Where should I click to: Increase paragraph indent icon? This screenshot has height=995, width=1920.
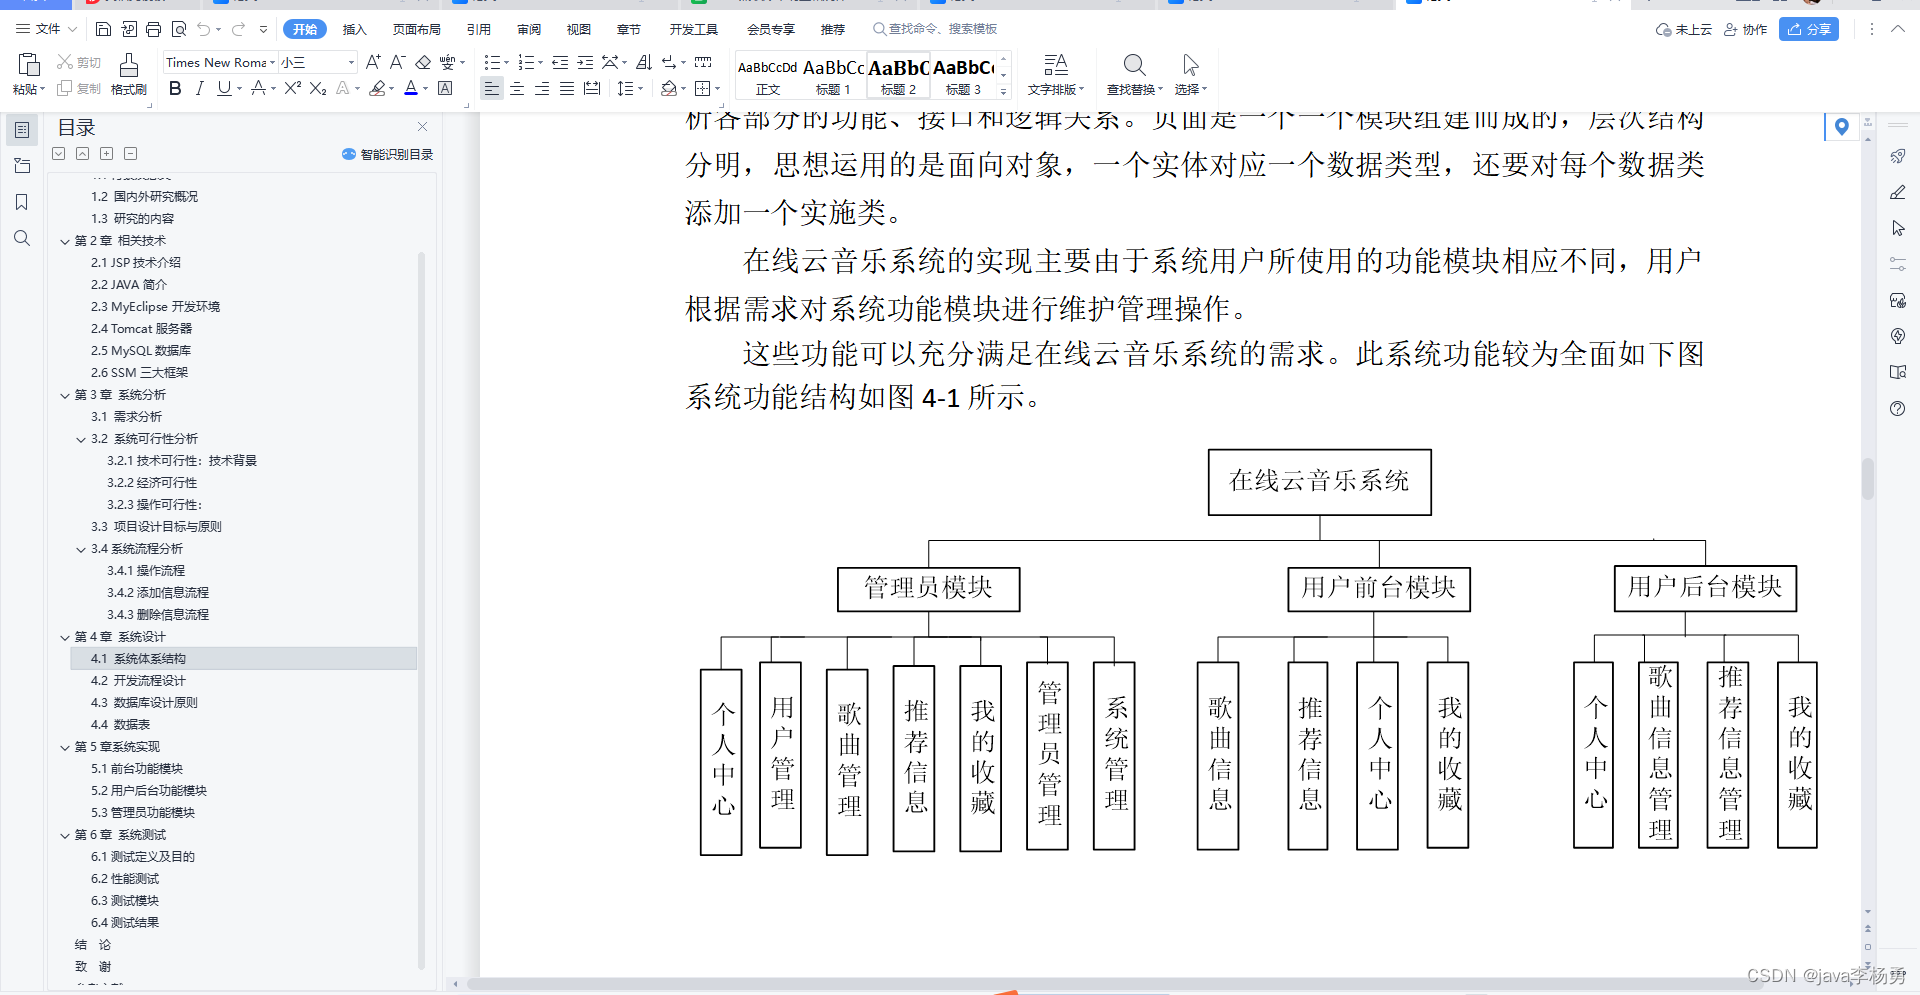(x=585, y=62)
